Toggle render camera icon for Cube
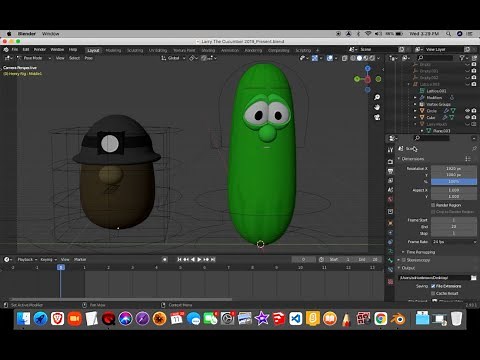The height and width of the screenshot is (360, 480). point(474,117)
